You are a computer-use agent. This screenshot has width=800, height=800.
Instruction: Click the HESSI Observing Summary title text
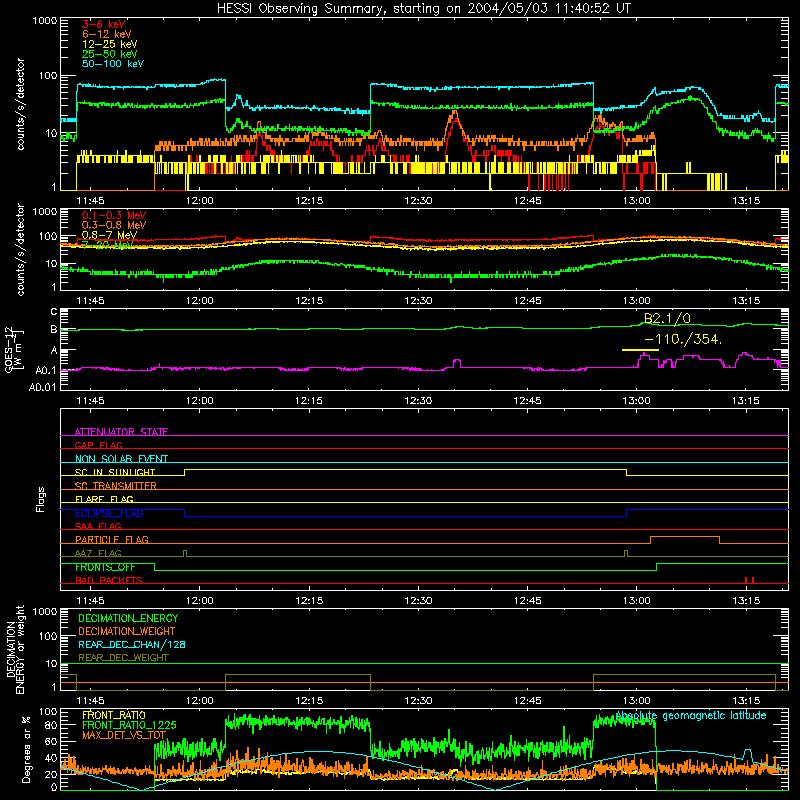[x=423, y=8]
